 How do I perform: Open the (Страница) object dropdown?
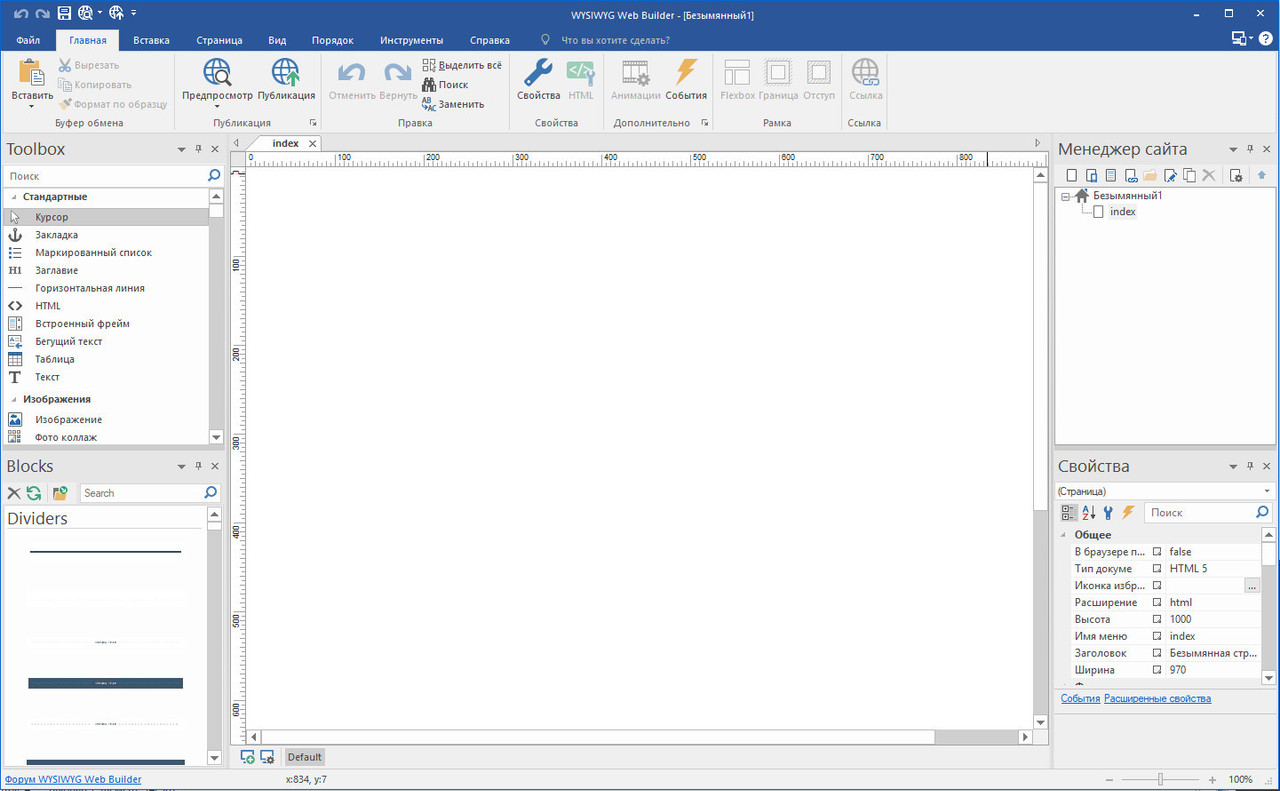click(x=1267, y=491)
